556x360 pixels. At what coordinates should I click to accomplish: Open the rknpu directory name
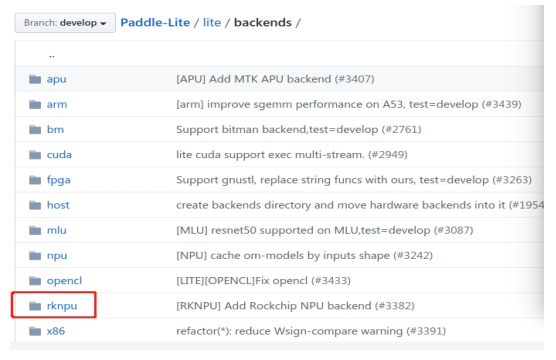[x=62, y=306]
